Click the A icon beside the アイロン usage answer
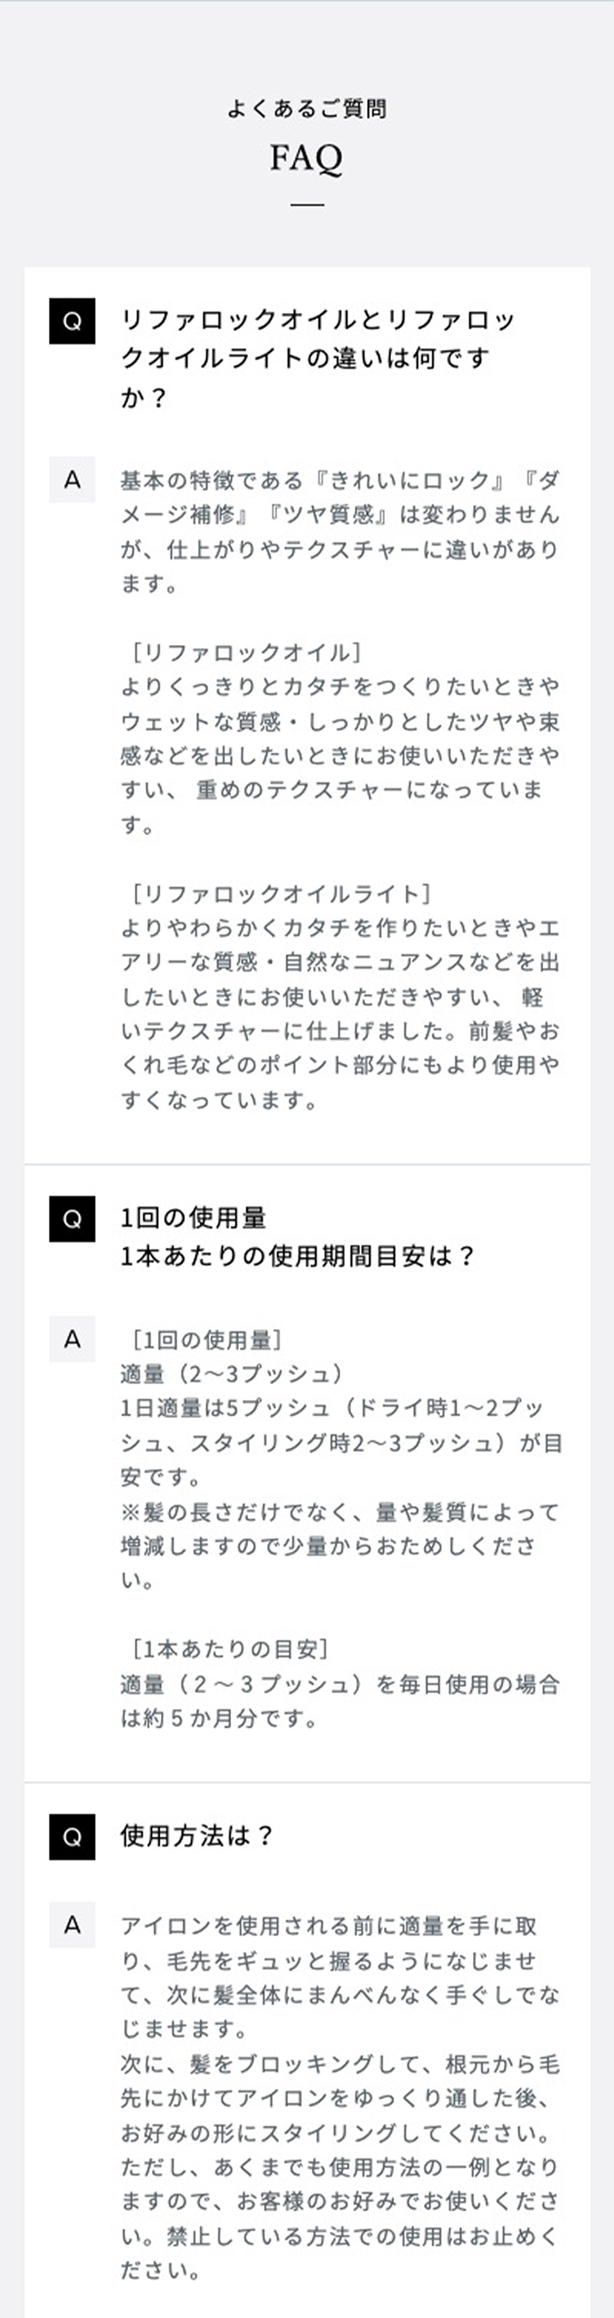614x2318 pixels. (x=72, y=1925)
